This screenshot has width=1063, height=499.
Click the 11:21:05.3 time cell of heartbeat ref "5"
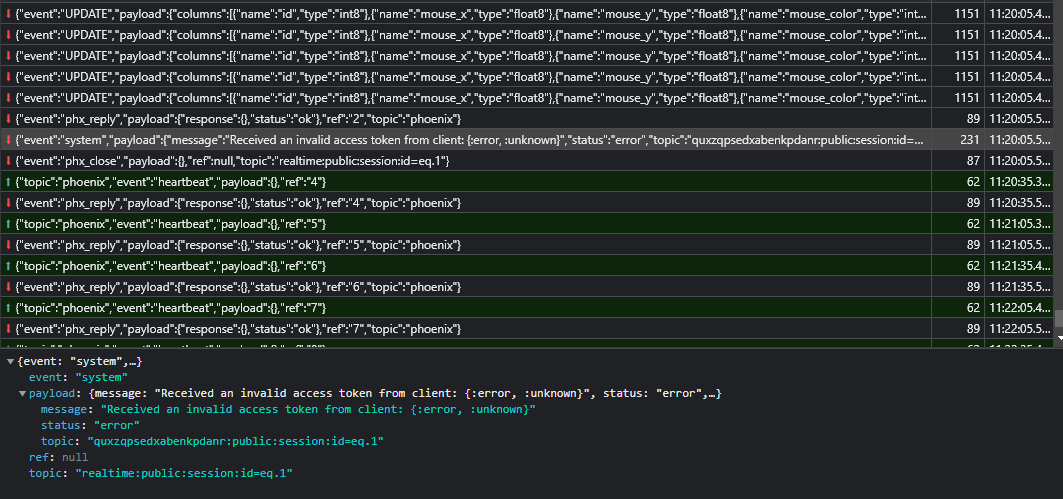tap(1019, 224)
